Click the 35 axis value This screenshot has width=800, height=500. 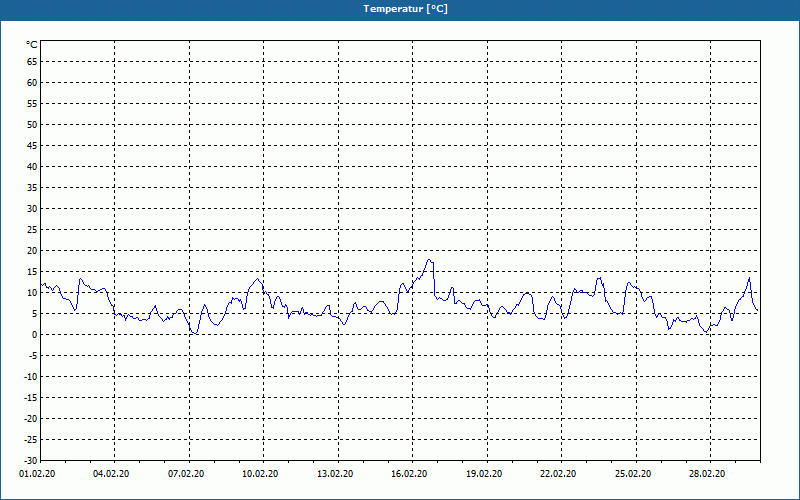pyautogui.click(x=32, y=188)
